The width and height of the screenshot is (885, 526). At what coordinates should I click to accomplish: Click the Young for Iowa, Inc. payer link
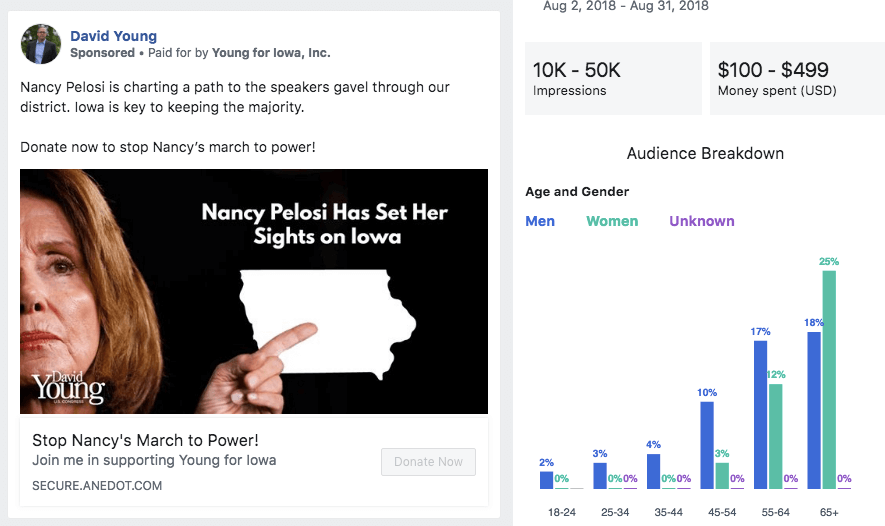271,53
